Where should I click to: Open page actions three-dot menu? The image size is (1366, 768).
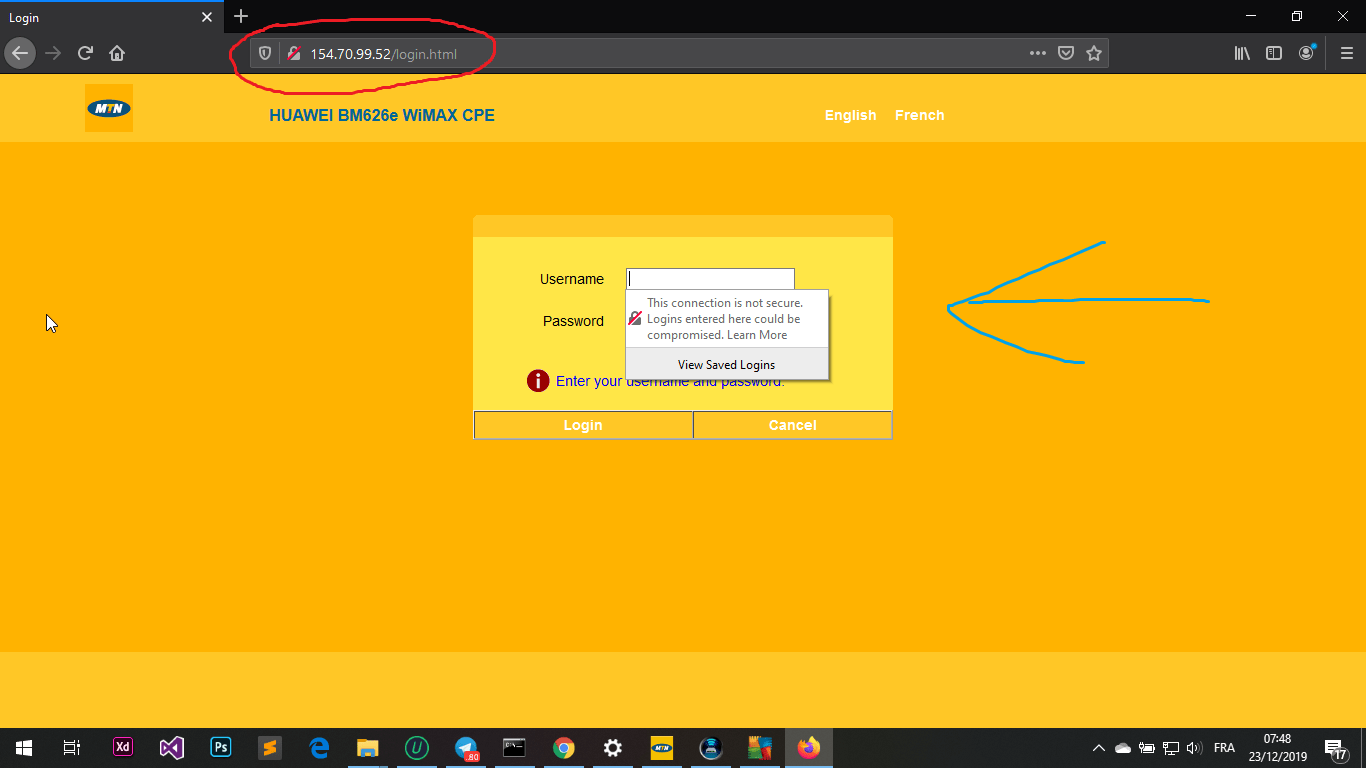point(1038,54)
